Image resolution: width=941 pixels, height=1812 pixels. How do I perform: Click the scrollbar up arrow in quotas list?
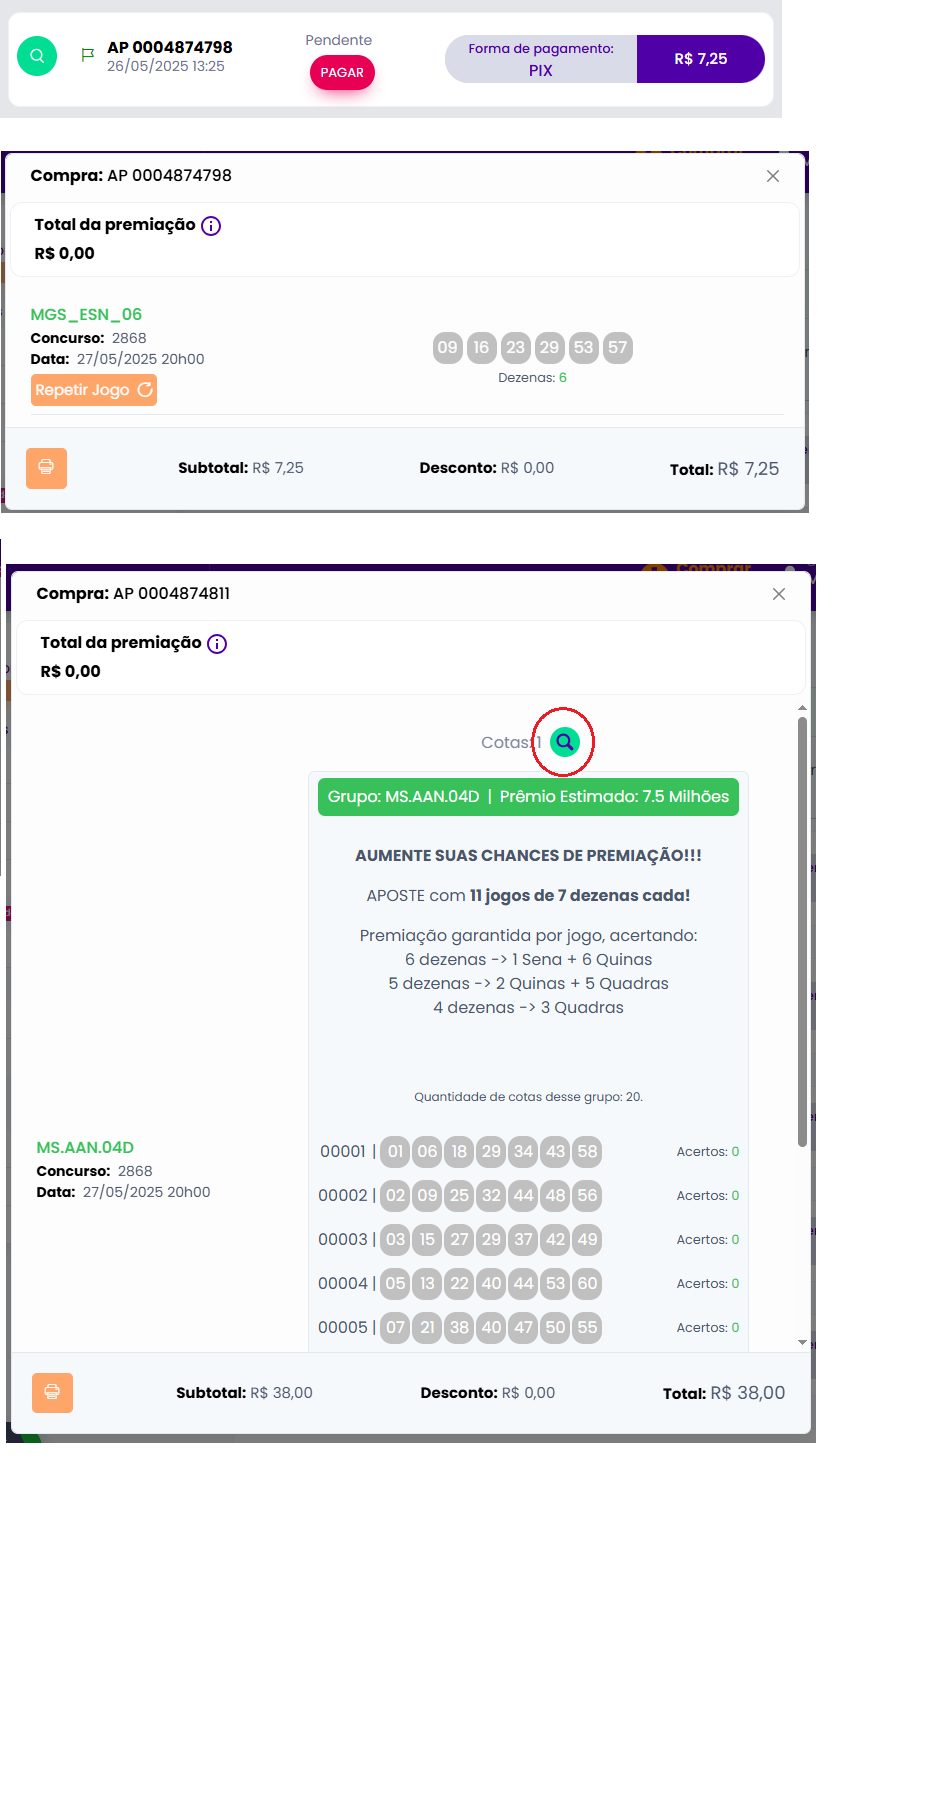pyautogui.click(x=802, y=708)
